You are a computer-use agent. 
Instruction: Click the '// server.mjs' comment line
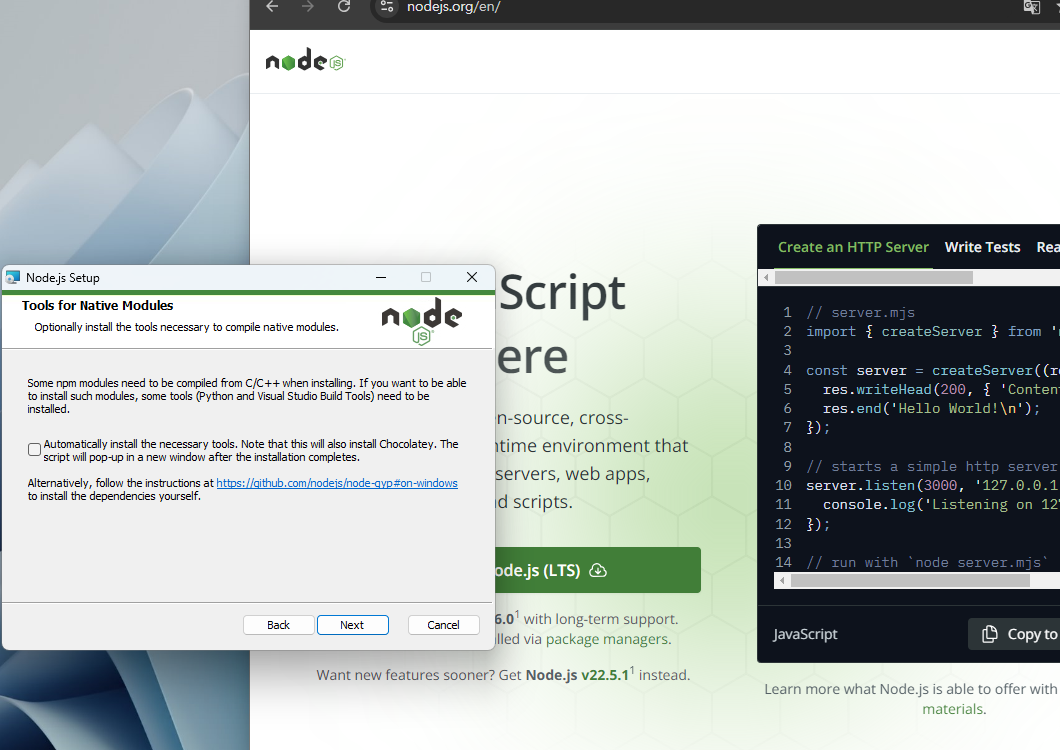(x=860, y=312)
